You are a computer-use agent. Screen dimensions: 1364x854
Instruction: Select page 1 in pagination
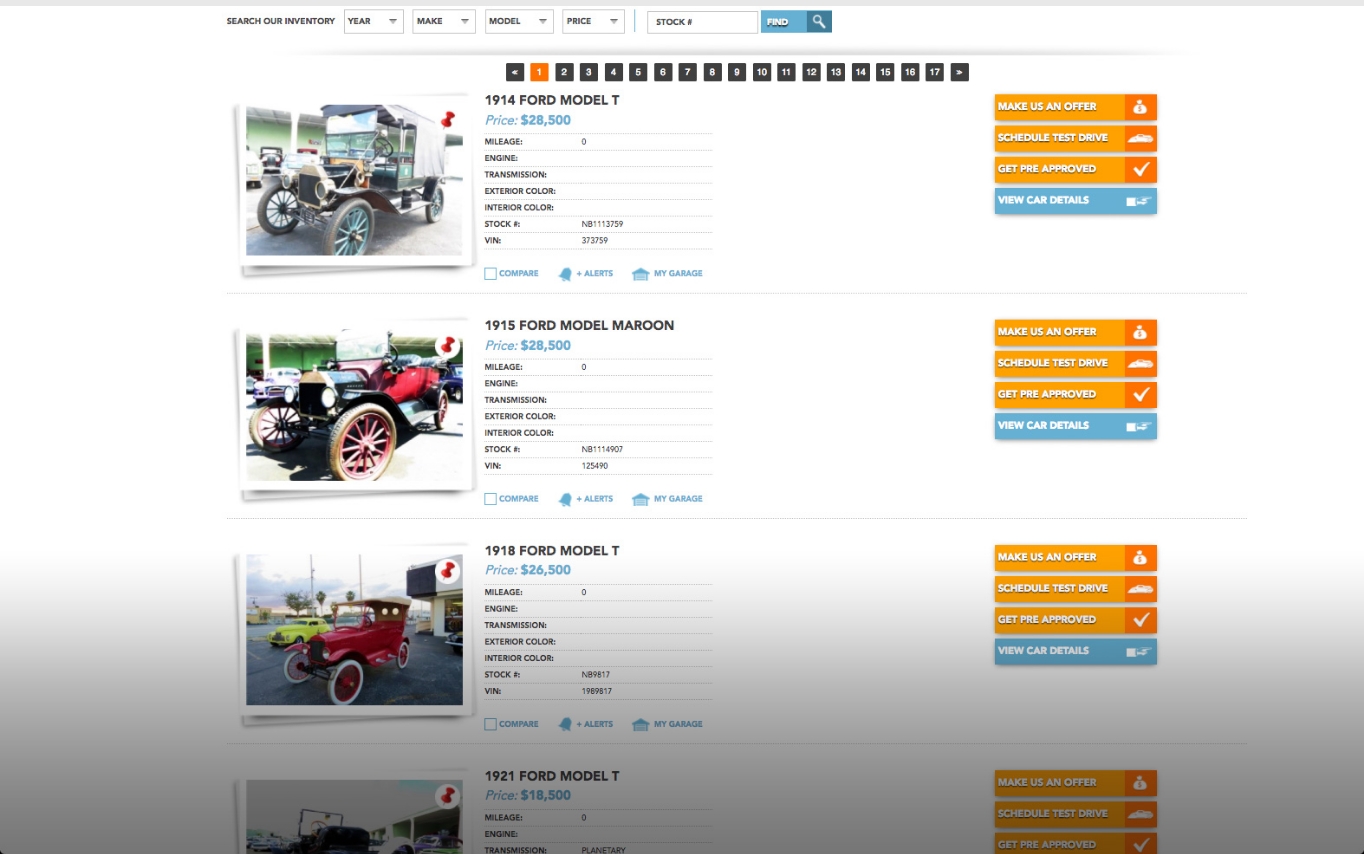tap(539, 72)
